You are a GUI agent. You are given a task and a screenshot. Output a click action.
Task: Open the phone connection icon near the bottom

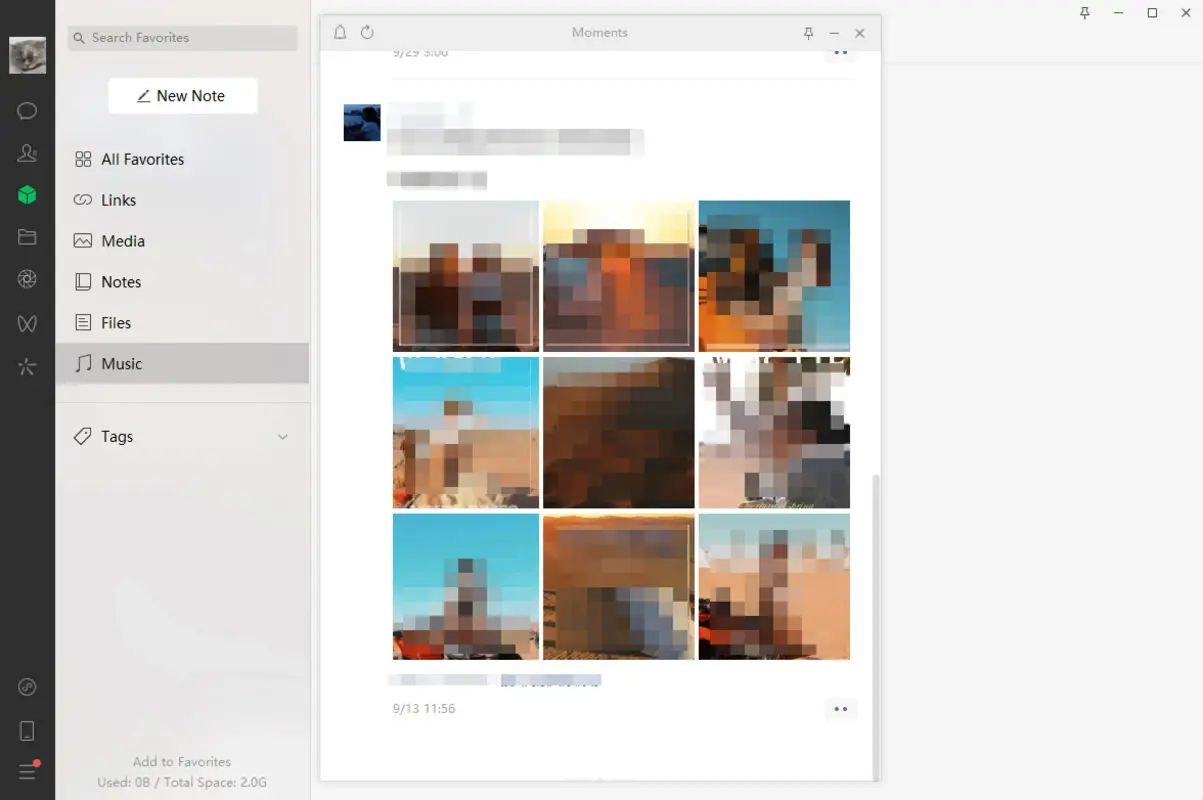pos(27,729)
